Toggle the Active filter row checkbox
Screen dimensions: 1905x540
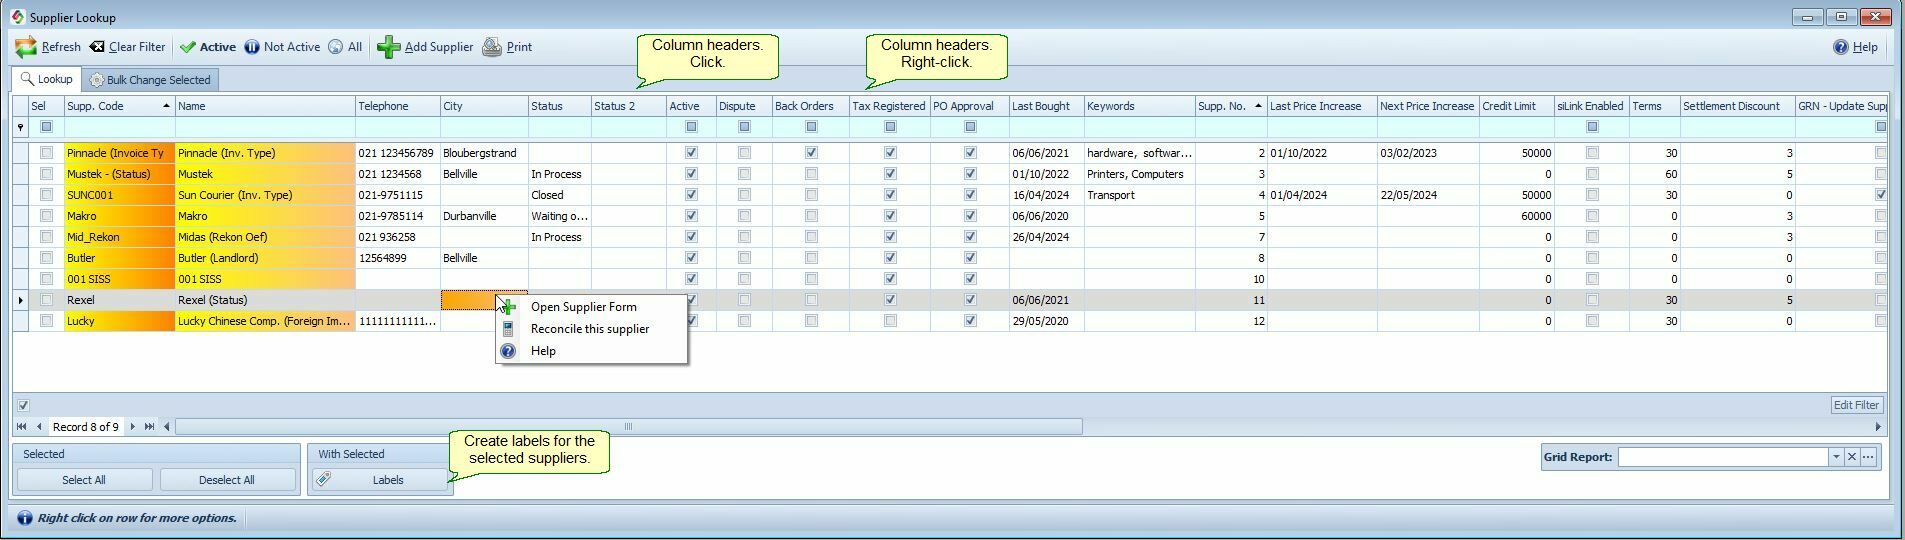click(x=691, y=127)
